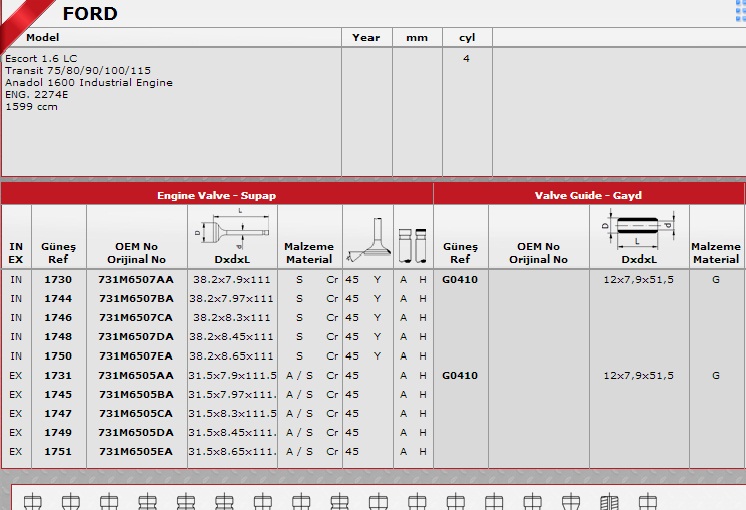Click dimension 38.2x7.97x111
The width and height of the screenshot is (746, 510).
point(232,299)
